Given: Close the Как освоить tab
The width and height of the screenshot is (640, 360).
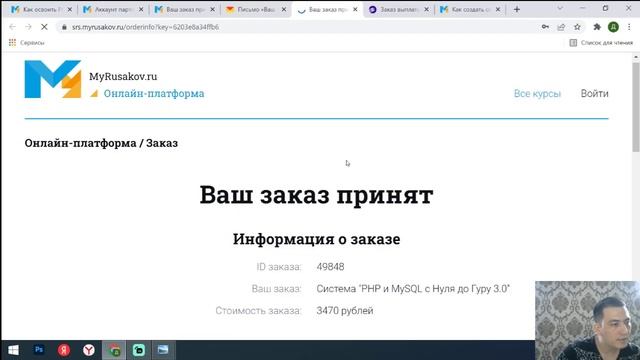Looking at the screenshot, I should point(69,9).
